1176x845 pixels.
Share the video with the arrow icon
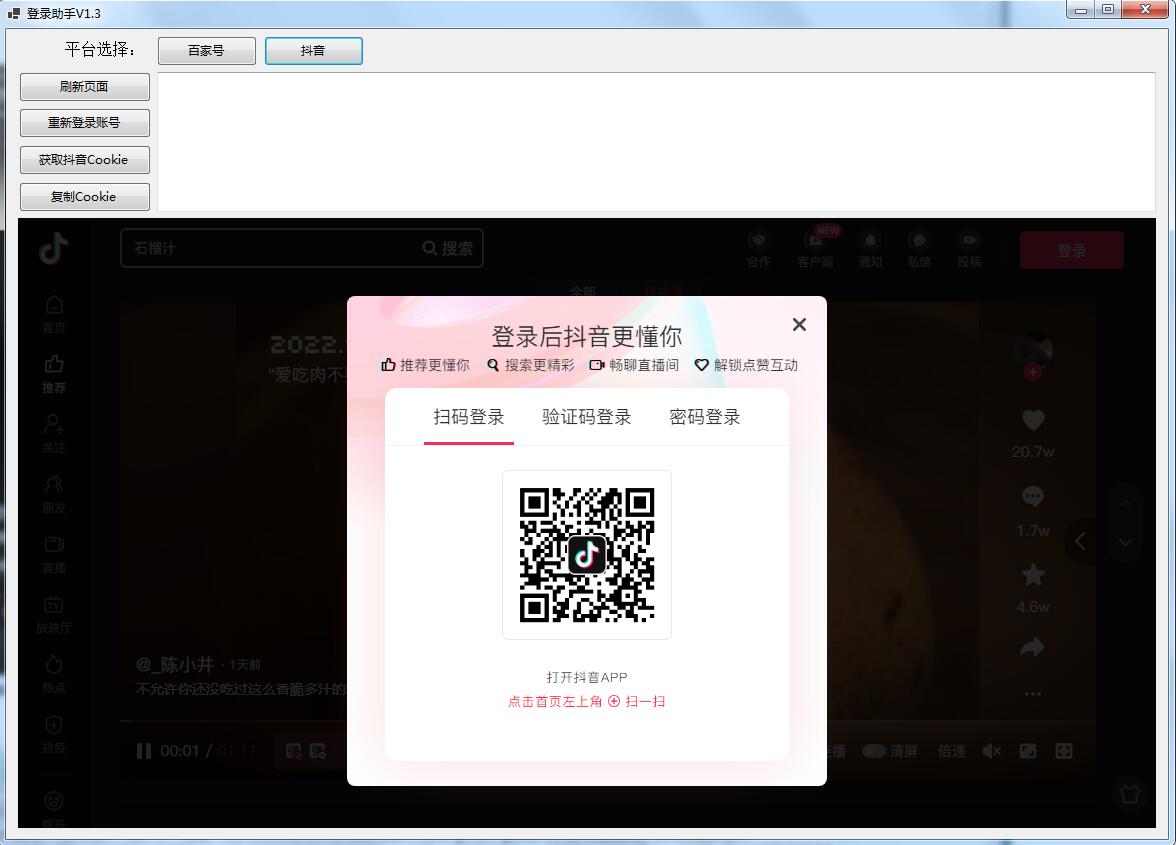pyautogui.click(x=1033, y=647)
